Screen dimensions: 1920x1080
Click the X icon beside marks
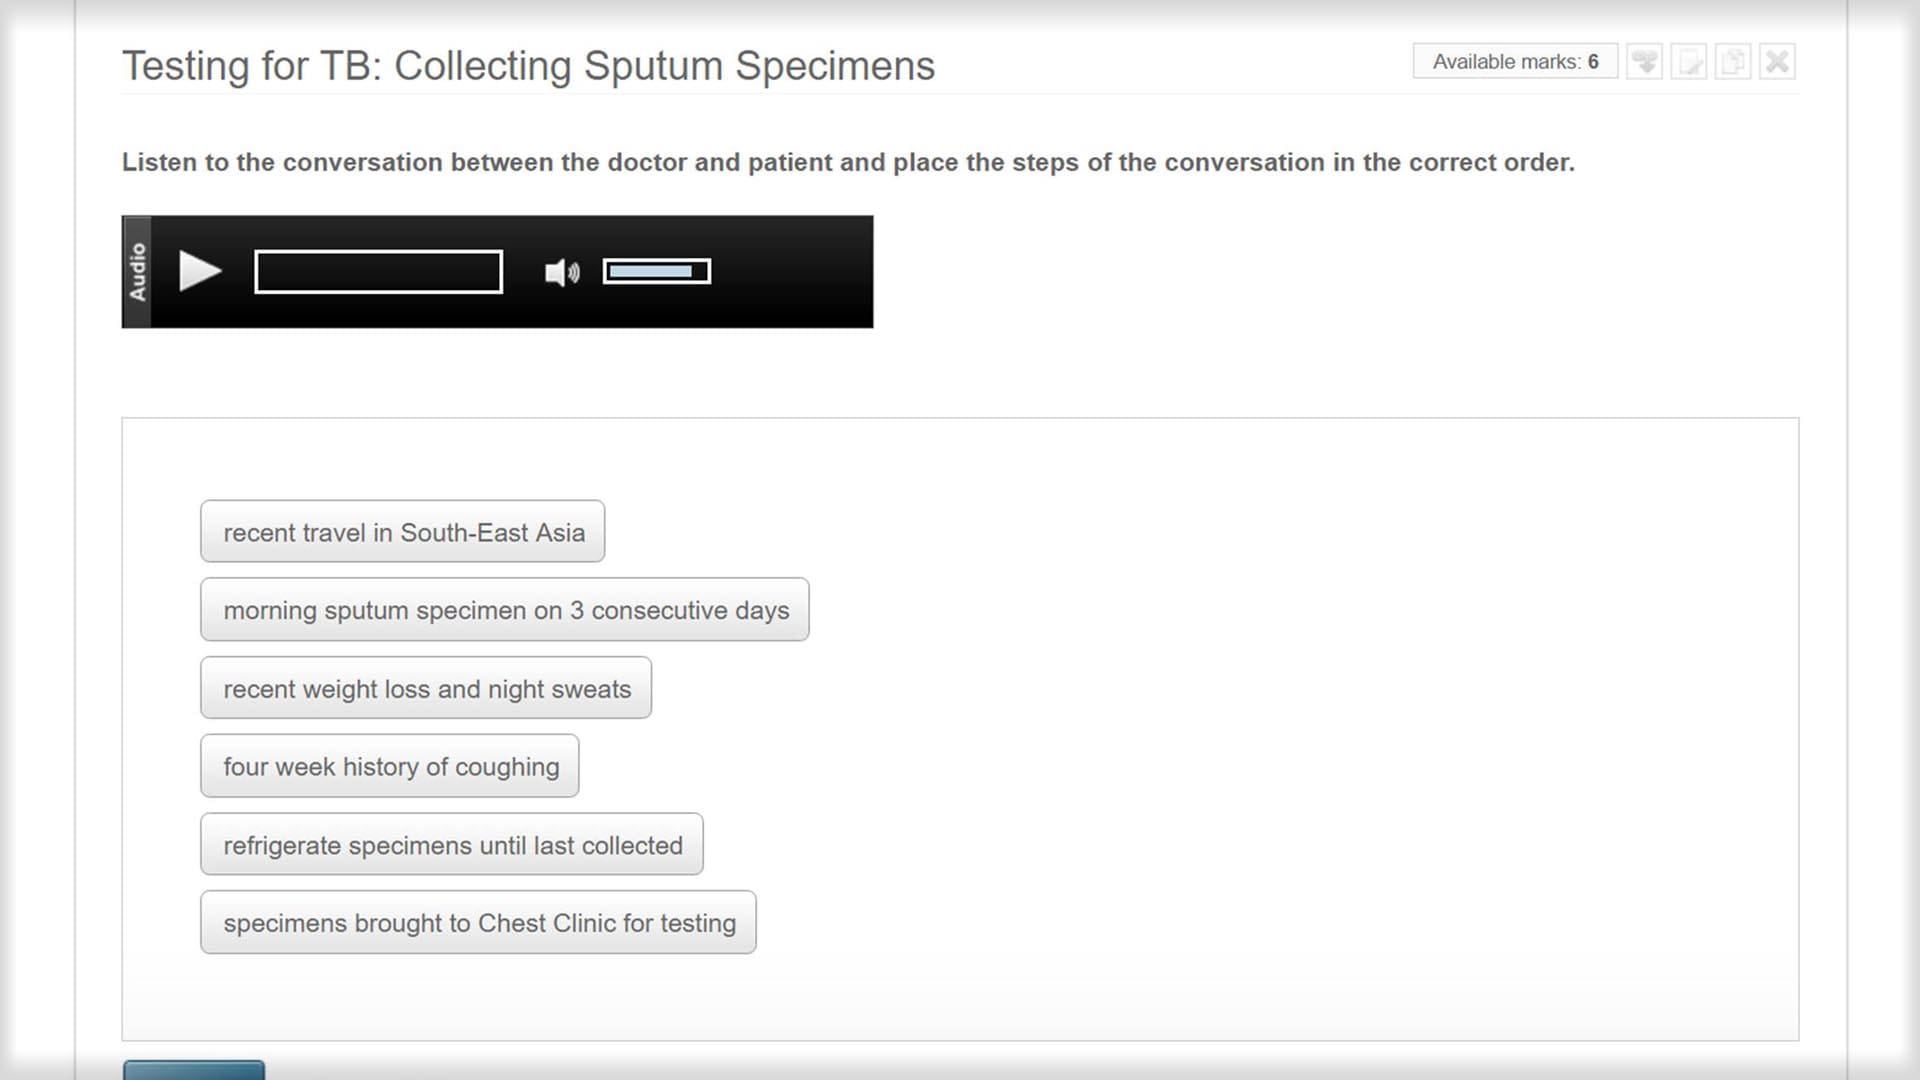(x=1777, y=62)
